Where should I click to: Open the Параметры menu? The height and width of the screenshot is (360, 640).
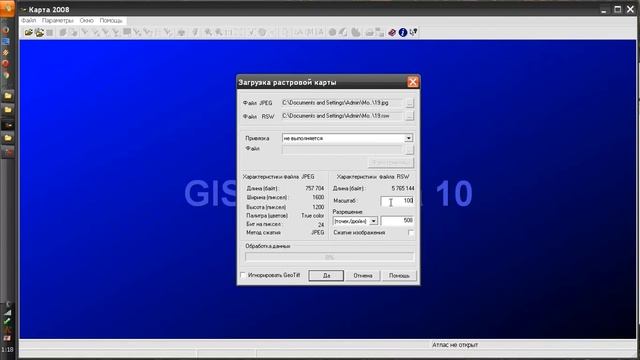click(58, 20)
